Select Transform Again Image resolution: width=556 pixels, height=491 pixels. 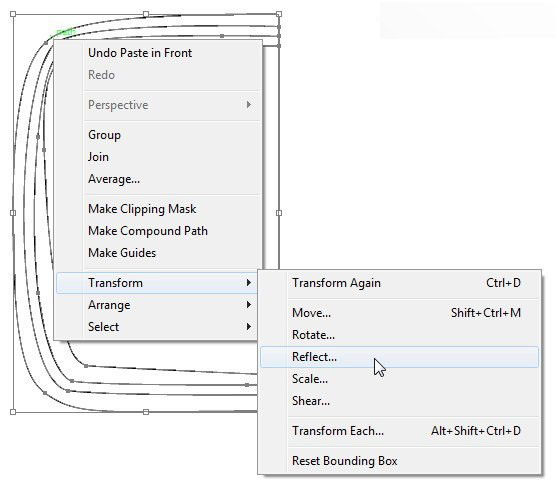point(399,283)
